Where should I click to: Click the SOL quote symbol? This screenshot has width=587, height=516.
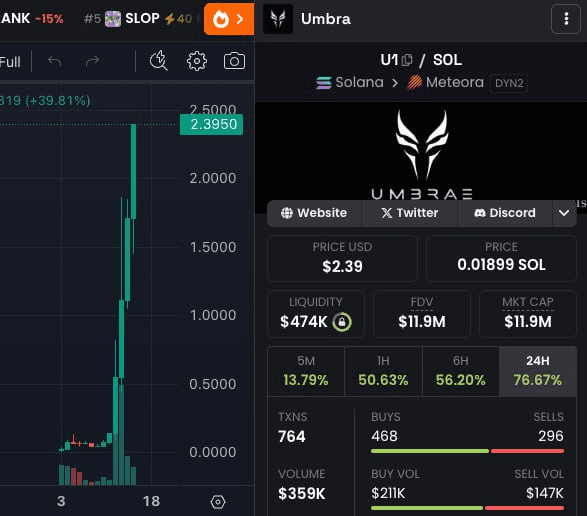(447, 60)
